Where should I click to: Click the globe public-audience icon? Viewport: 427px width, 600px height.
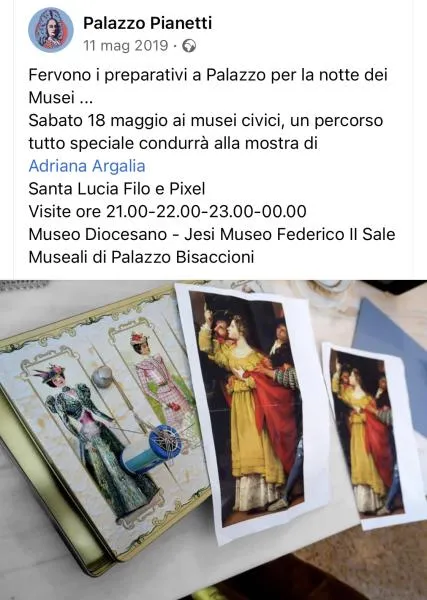coord(189,46)
